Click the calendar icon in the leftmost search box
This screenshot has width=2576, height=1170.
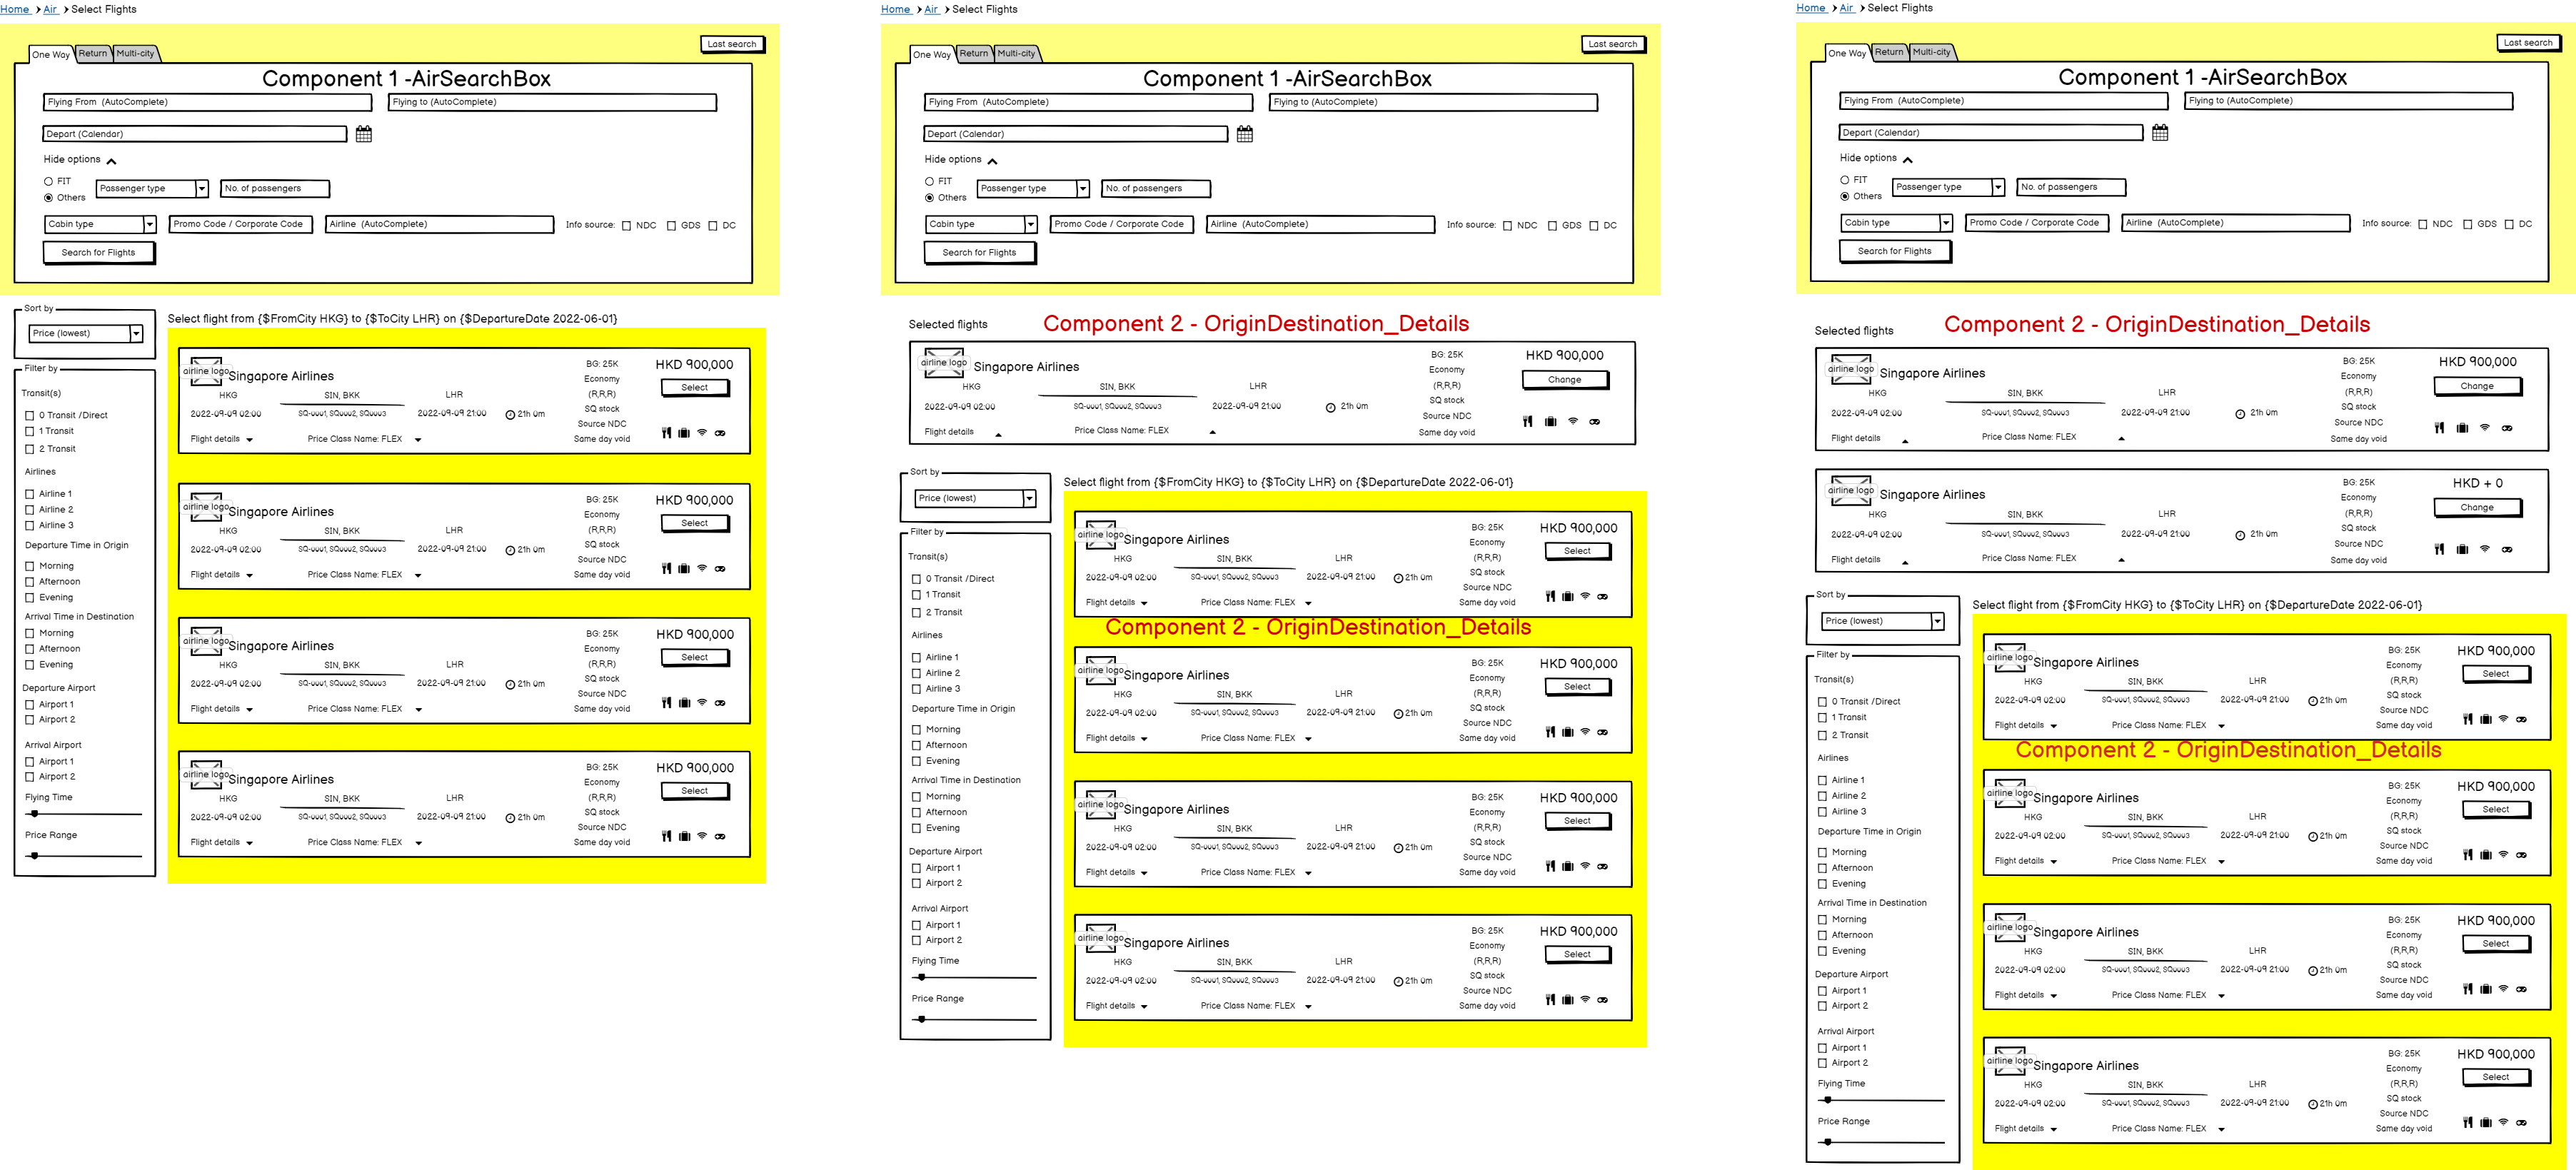tap(364, 134)
